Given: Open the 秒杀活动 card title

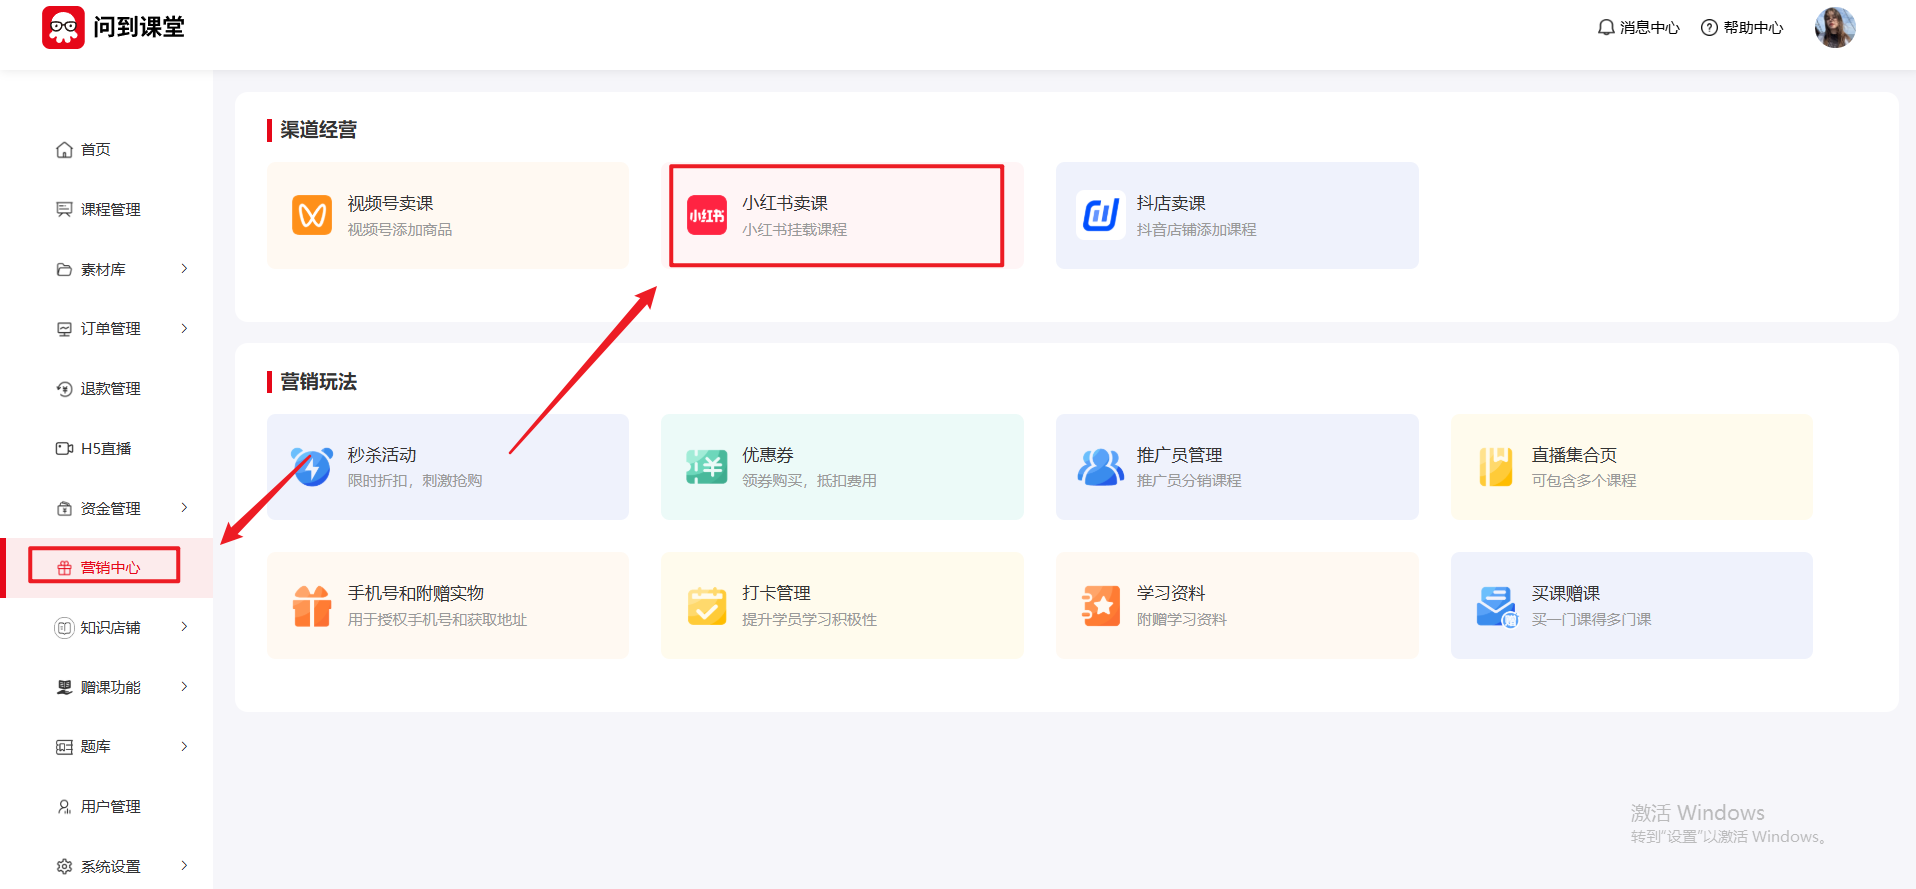Looking at the screenshot, I should tap(382, 455).
